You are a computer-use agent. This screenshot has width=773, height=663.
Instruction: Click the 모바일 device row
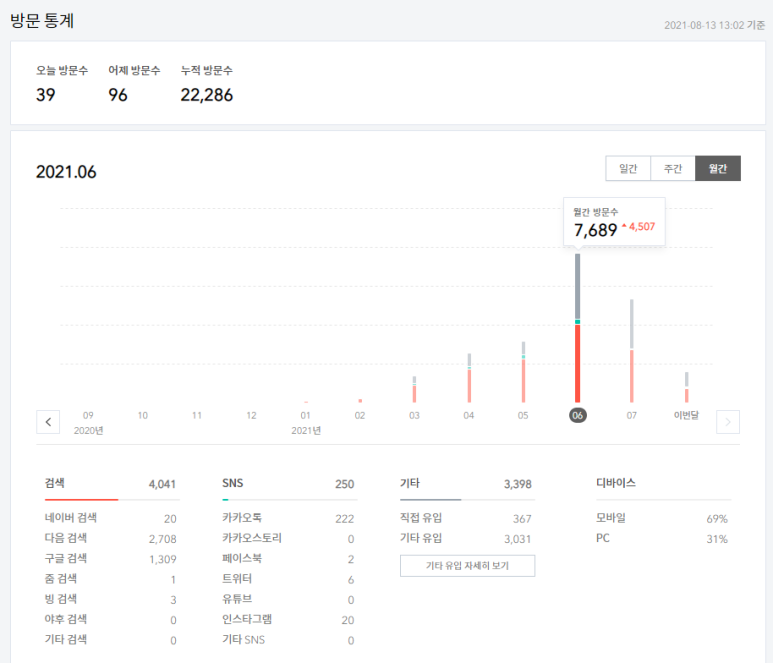[x=662, y=518]
